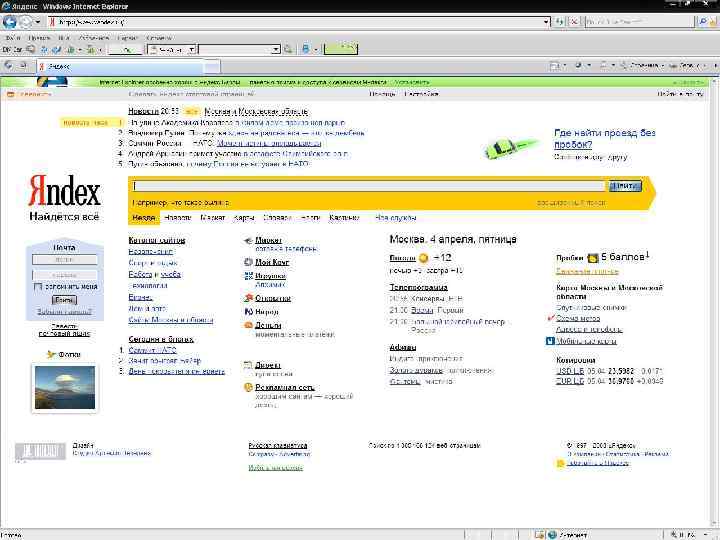Open the wide empty combo box dropdown in toolbar
Screen dimensions: 720x540
pos(276,49)
